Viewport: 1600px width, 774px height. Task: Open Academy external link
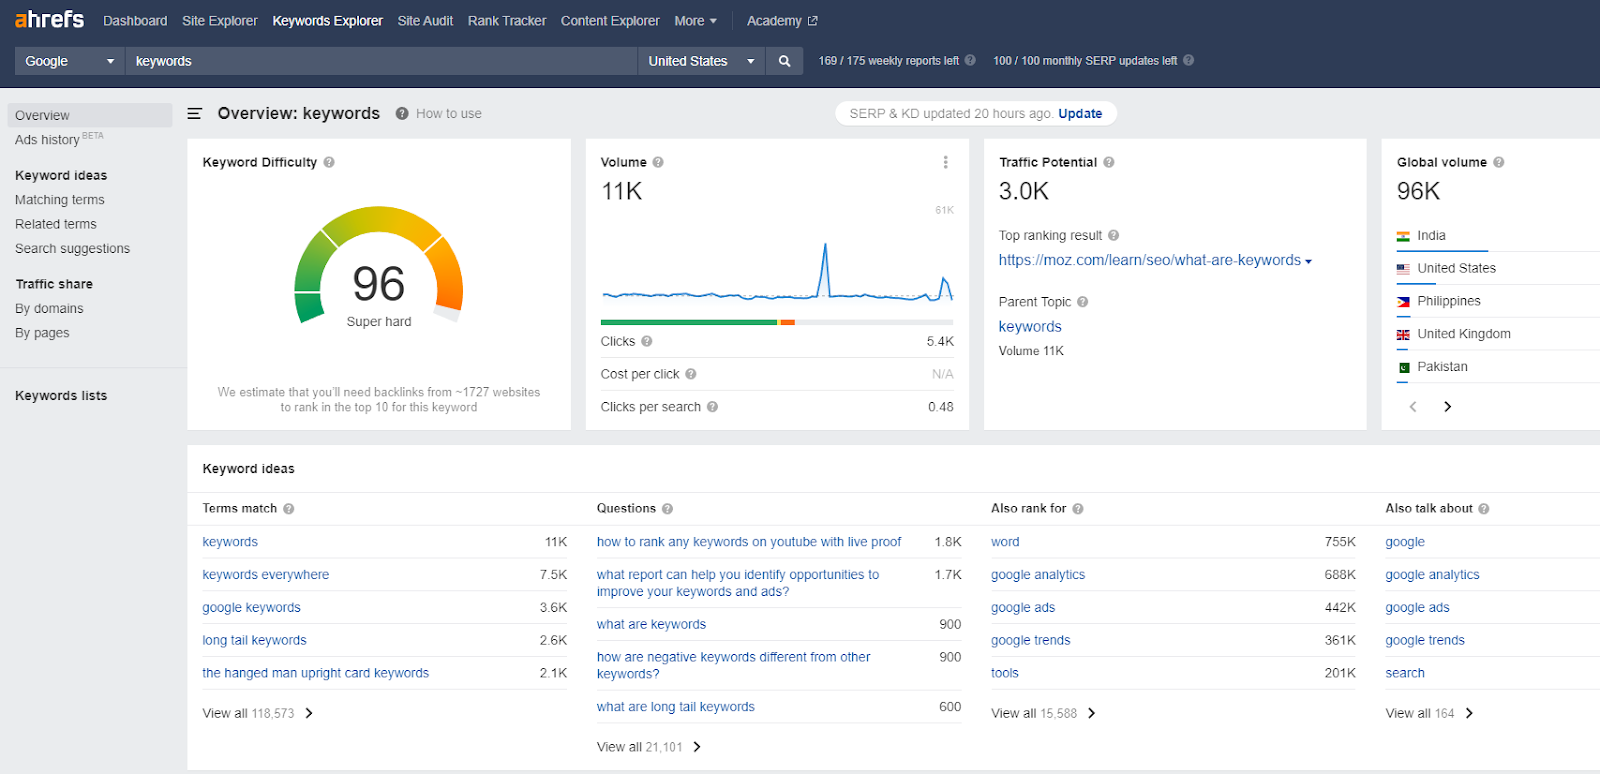pos(782,21)
